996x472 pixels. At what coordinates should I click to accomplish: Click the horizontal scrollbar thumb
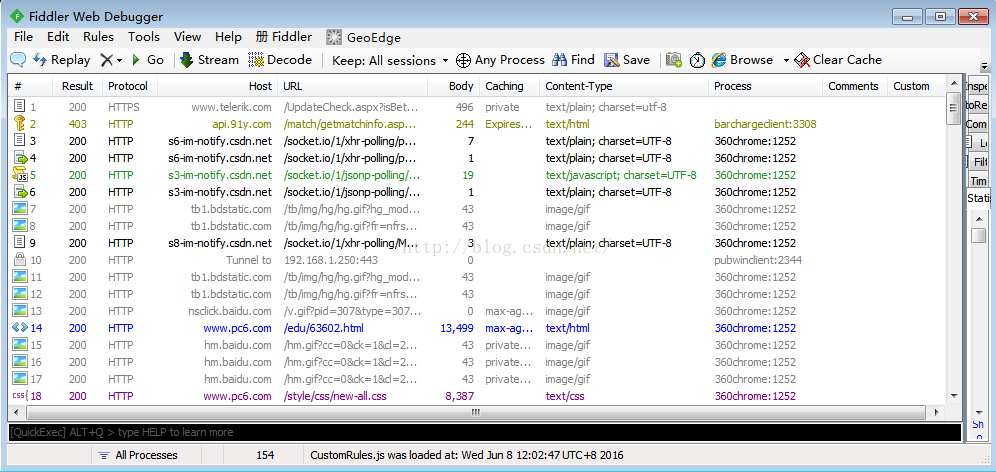[475, 413]
